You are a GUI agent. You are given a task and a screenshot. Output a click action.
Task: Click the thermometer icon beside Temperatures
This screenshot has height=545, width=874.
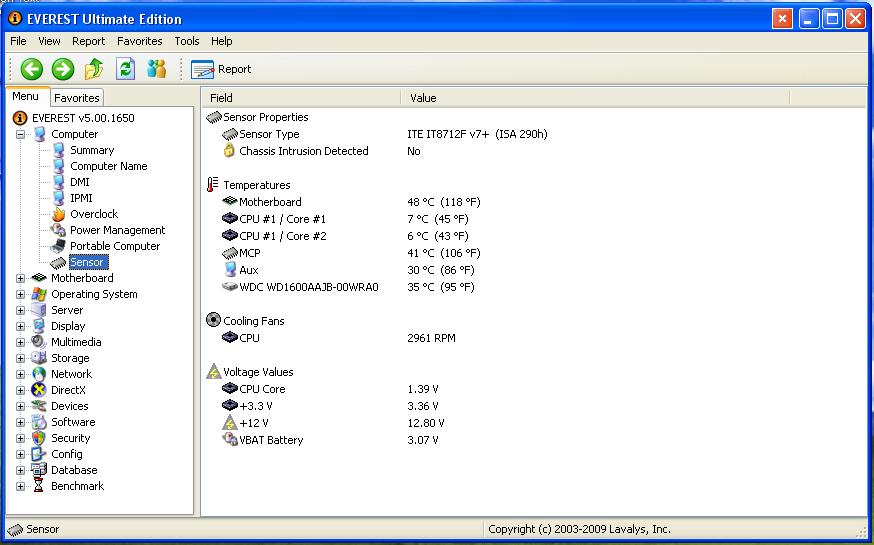click(212, 184)
